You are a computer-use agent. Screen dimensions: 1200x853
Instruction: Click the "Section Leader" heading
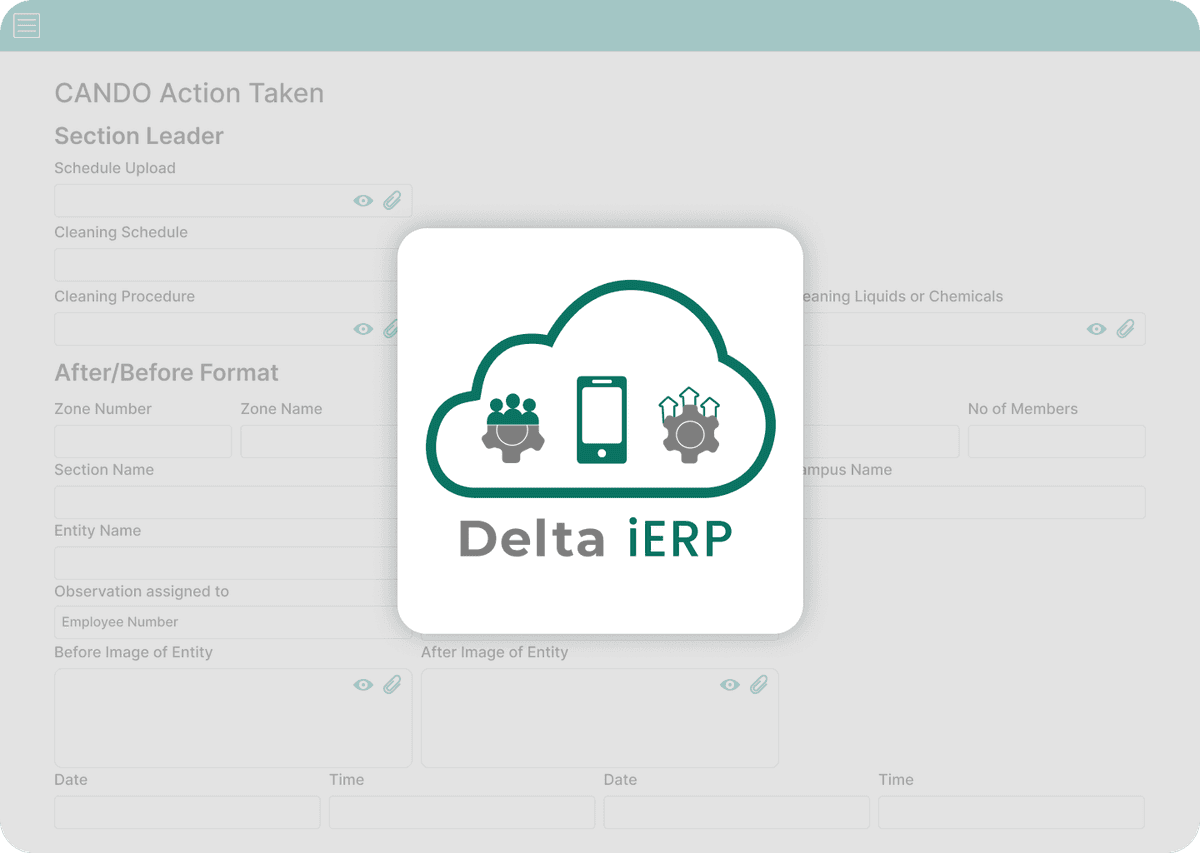coord(139,136)
